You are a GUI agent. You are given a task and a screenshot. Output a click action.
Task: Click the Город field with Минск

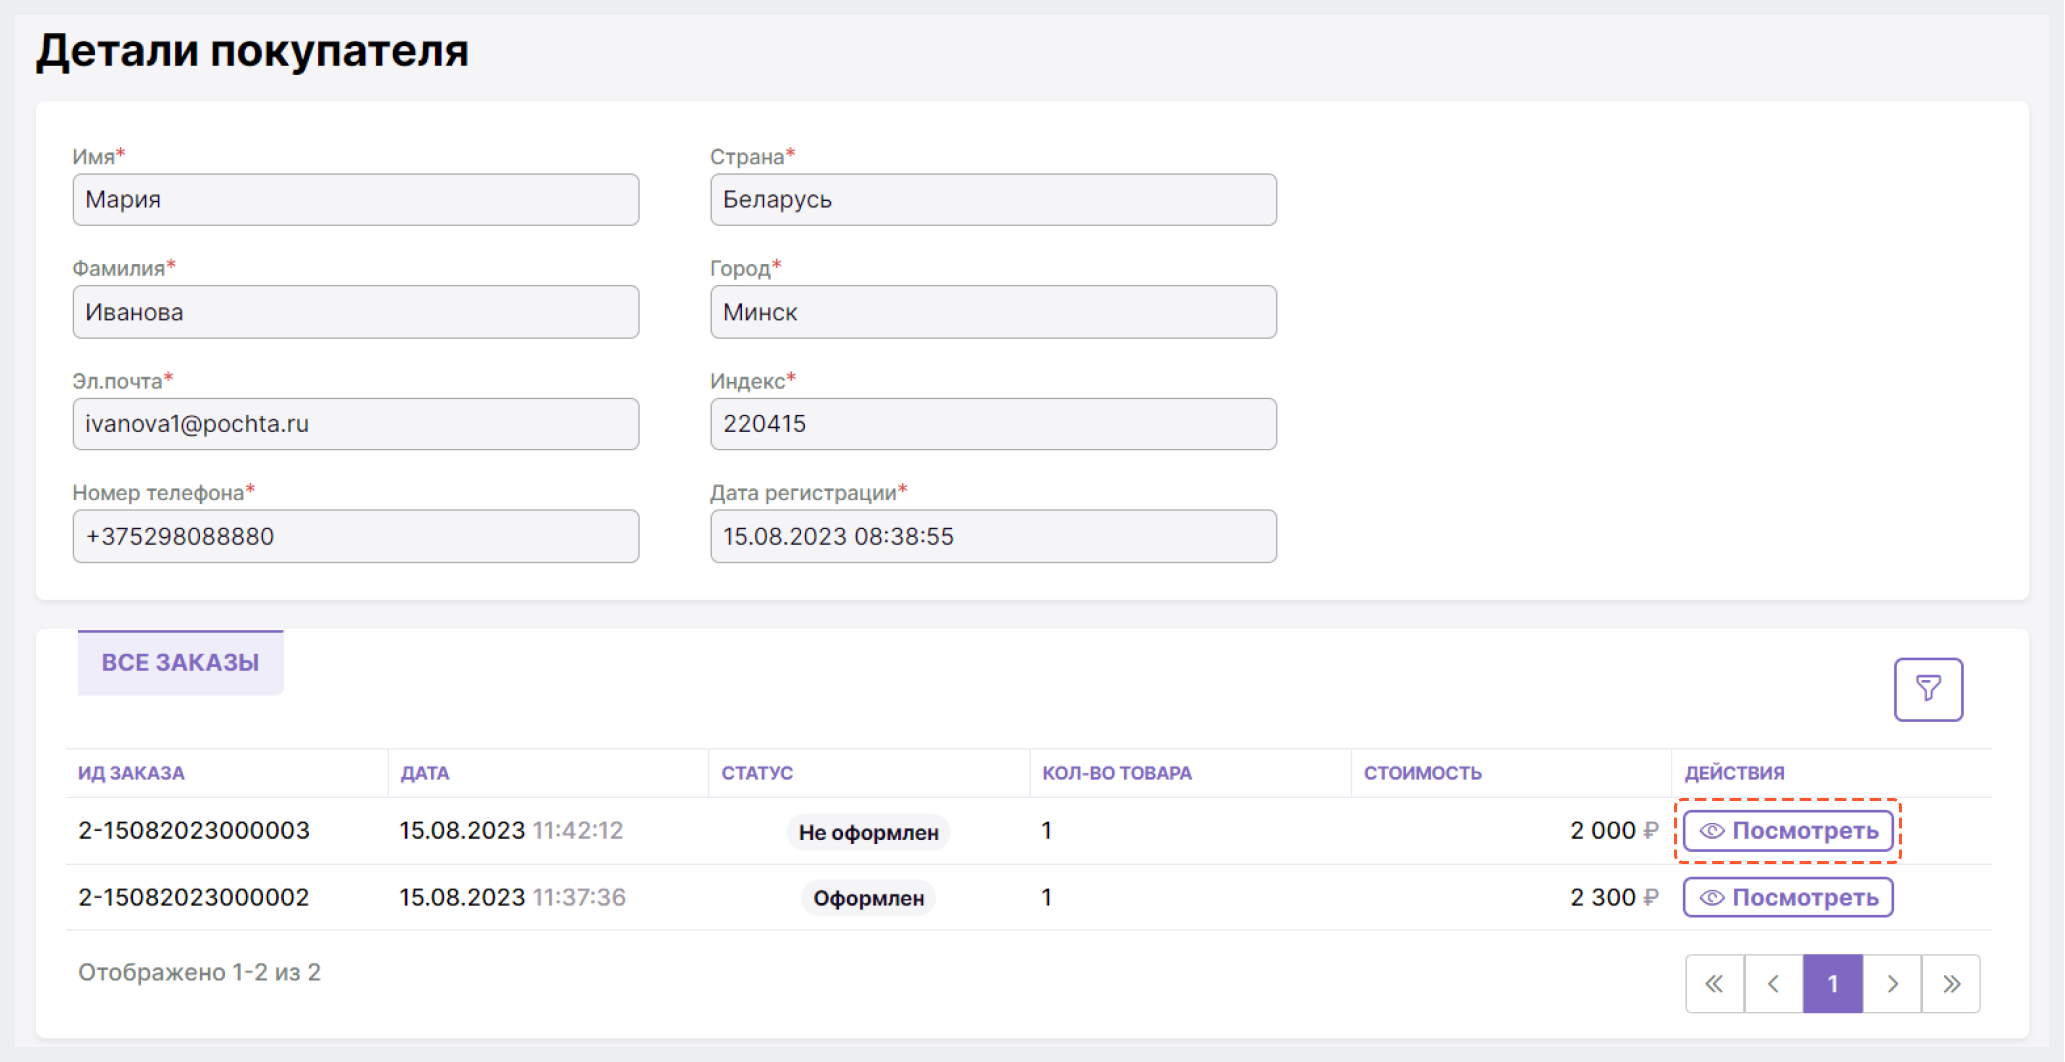click(993, 312)
